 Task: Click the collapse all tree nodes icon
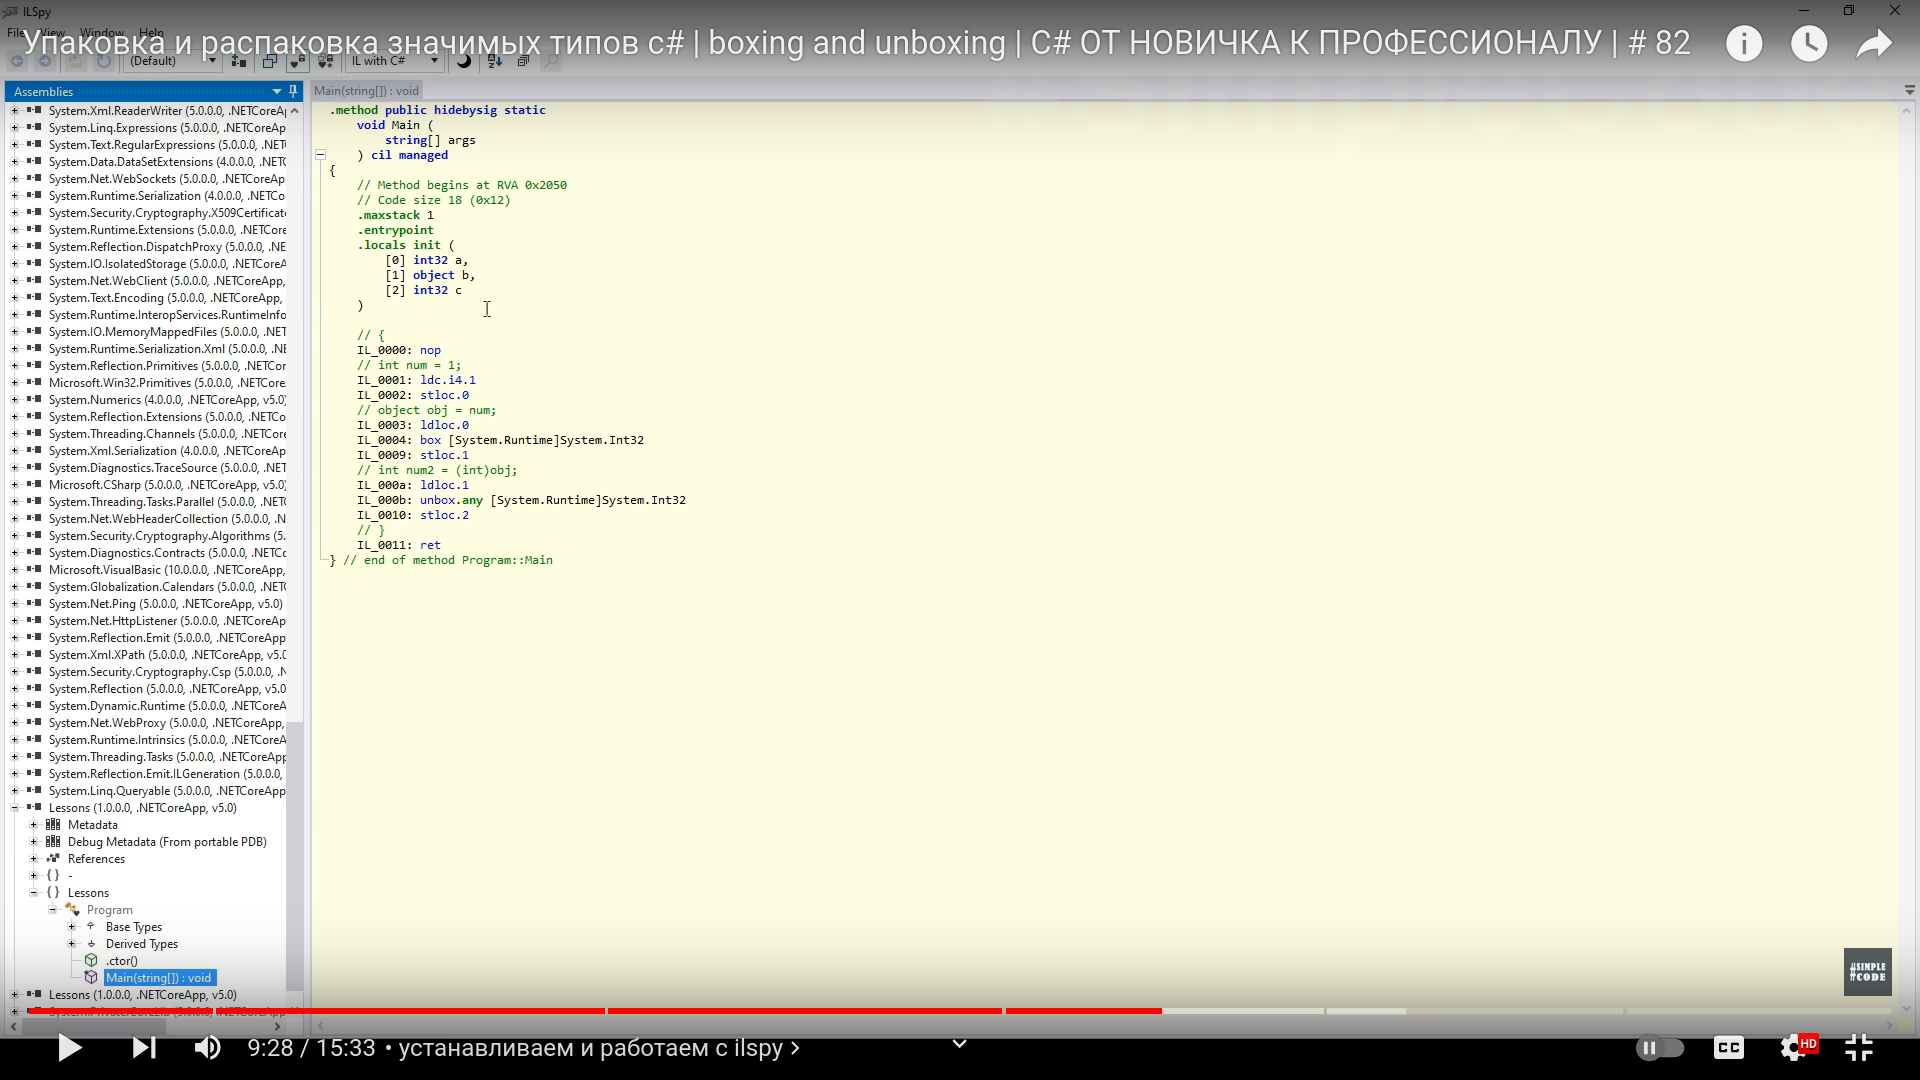click(x=523, y=61)
